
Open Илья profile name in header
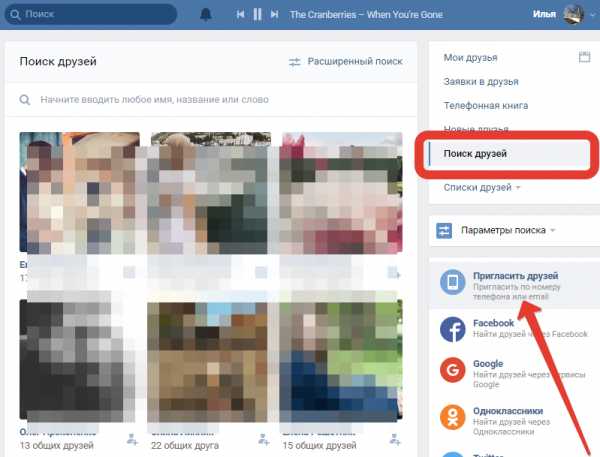point(544,14)
